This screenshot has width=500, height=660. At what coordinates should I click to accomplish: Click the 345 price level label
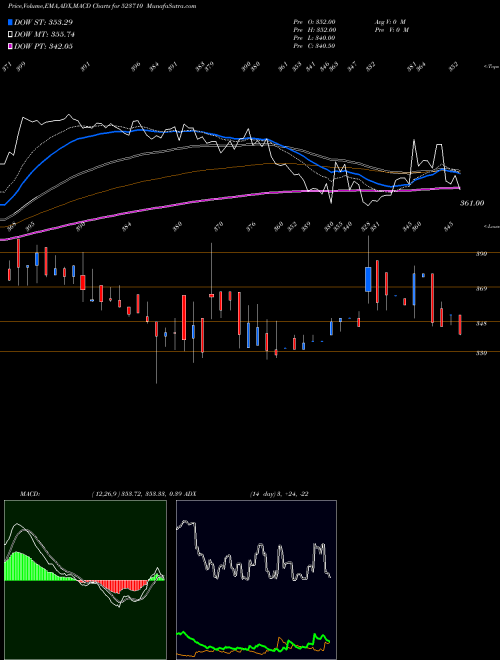481,324
